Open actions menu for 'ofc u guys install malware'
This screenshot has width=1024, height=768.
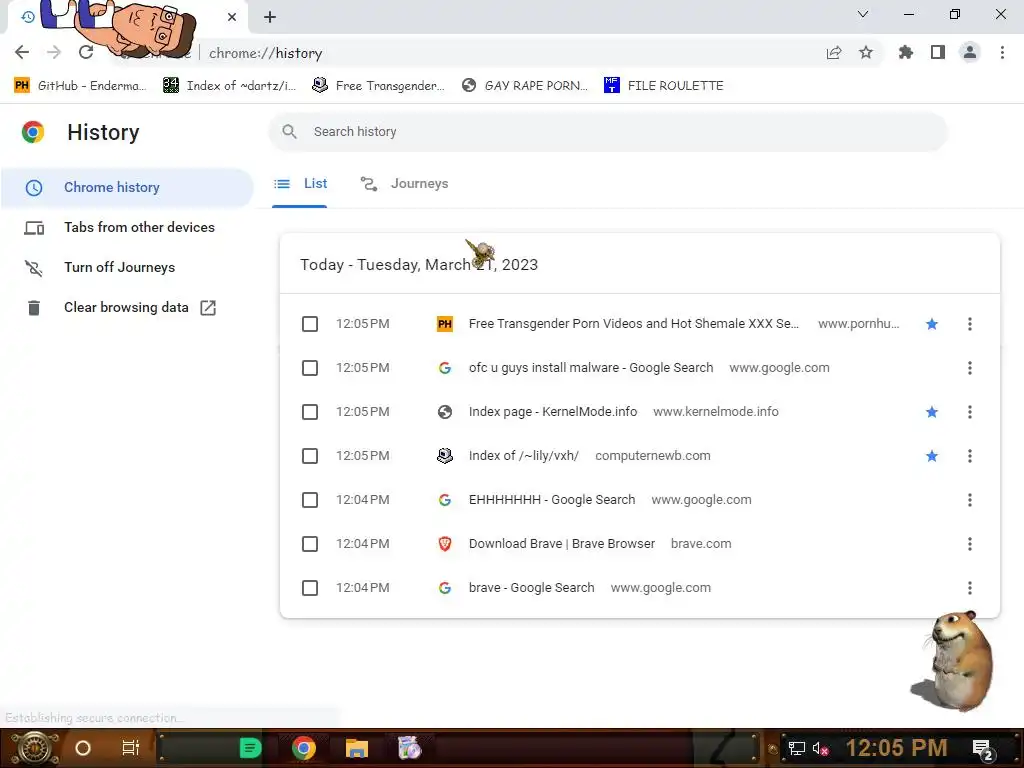(x=970, y=368)
